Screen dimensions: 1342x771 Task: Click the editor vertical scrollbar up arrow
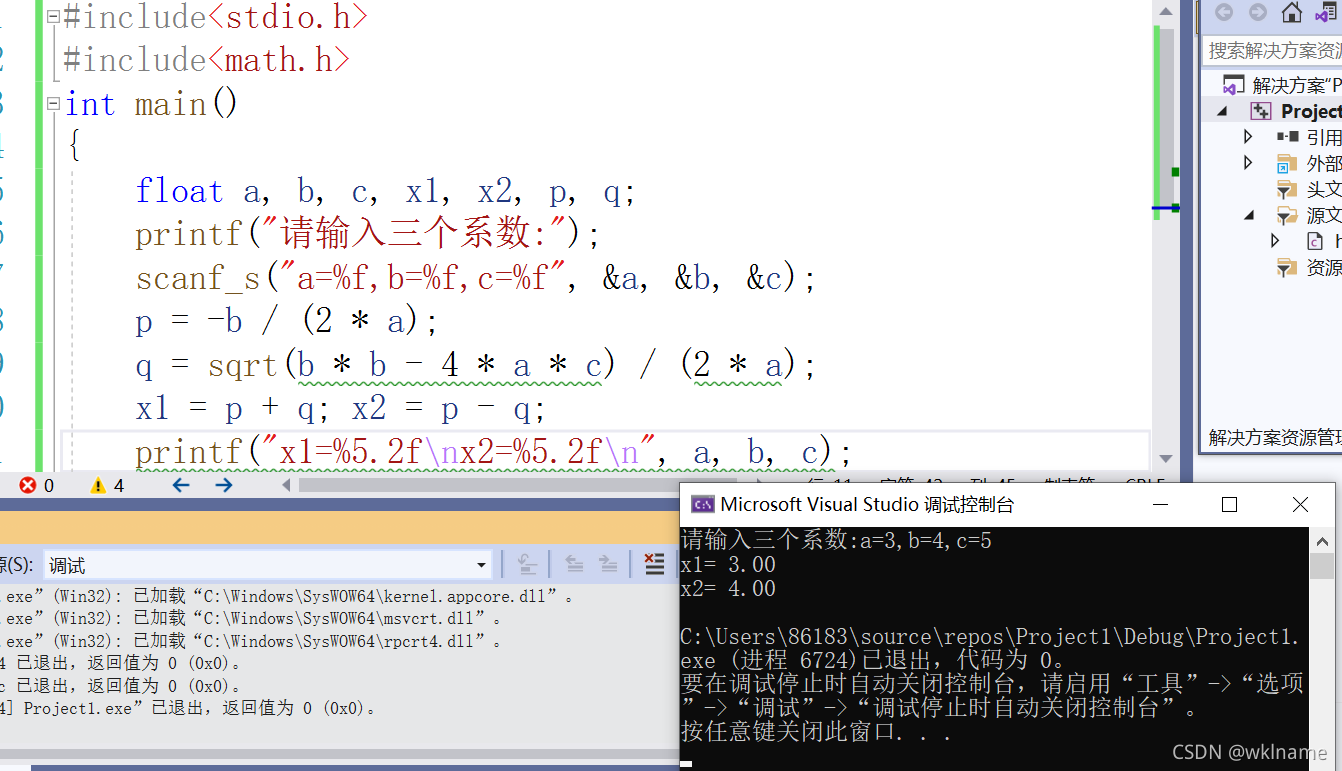pos(1165,11)
